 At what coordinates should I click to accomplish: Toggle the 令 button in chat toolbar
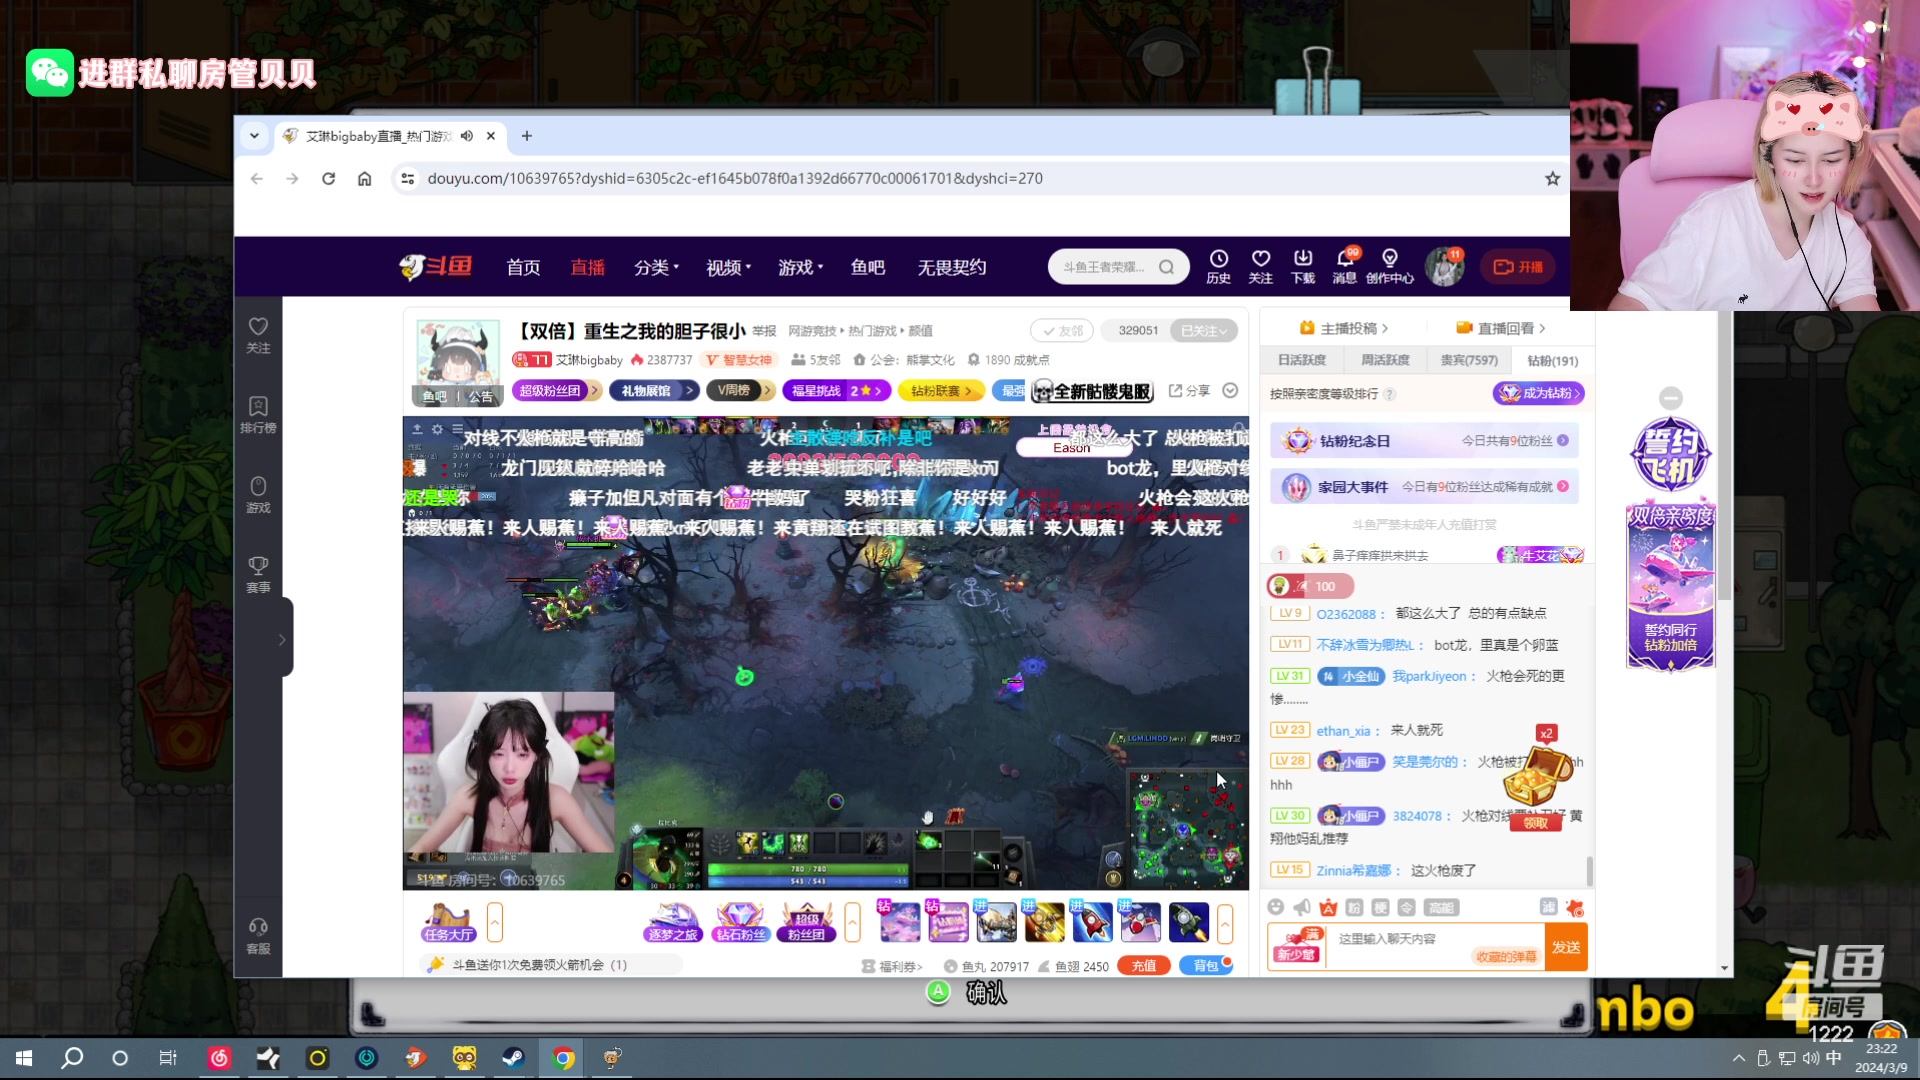[x=1406, y=907]
